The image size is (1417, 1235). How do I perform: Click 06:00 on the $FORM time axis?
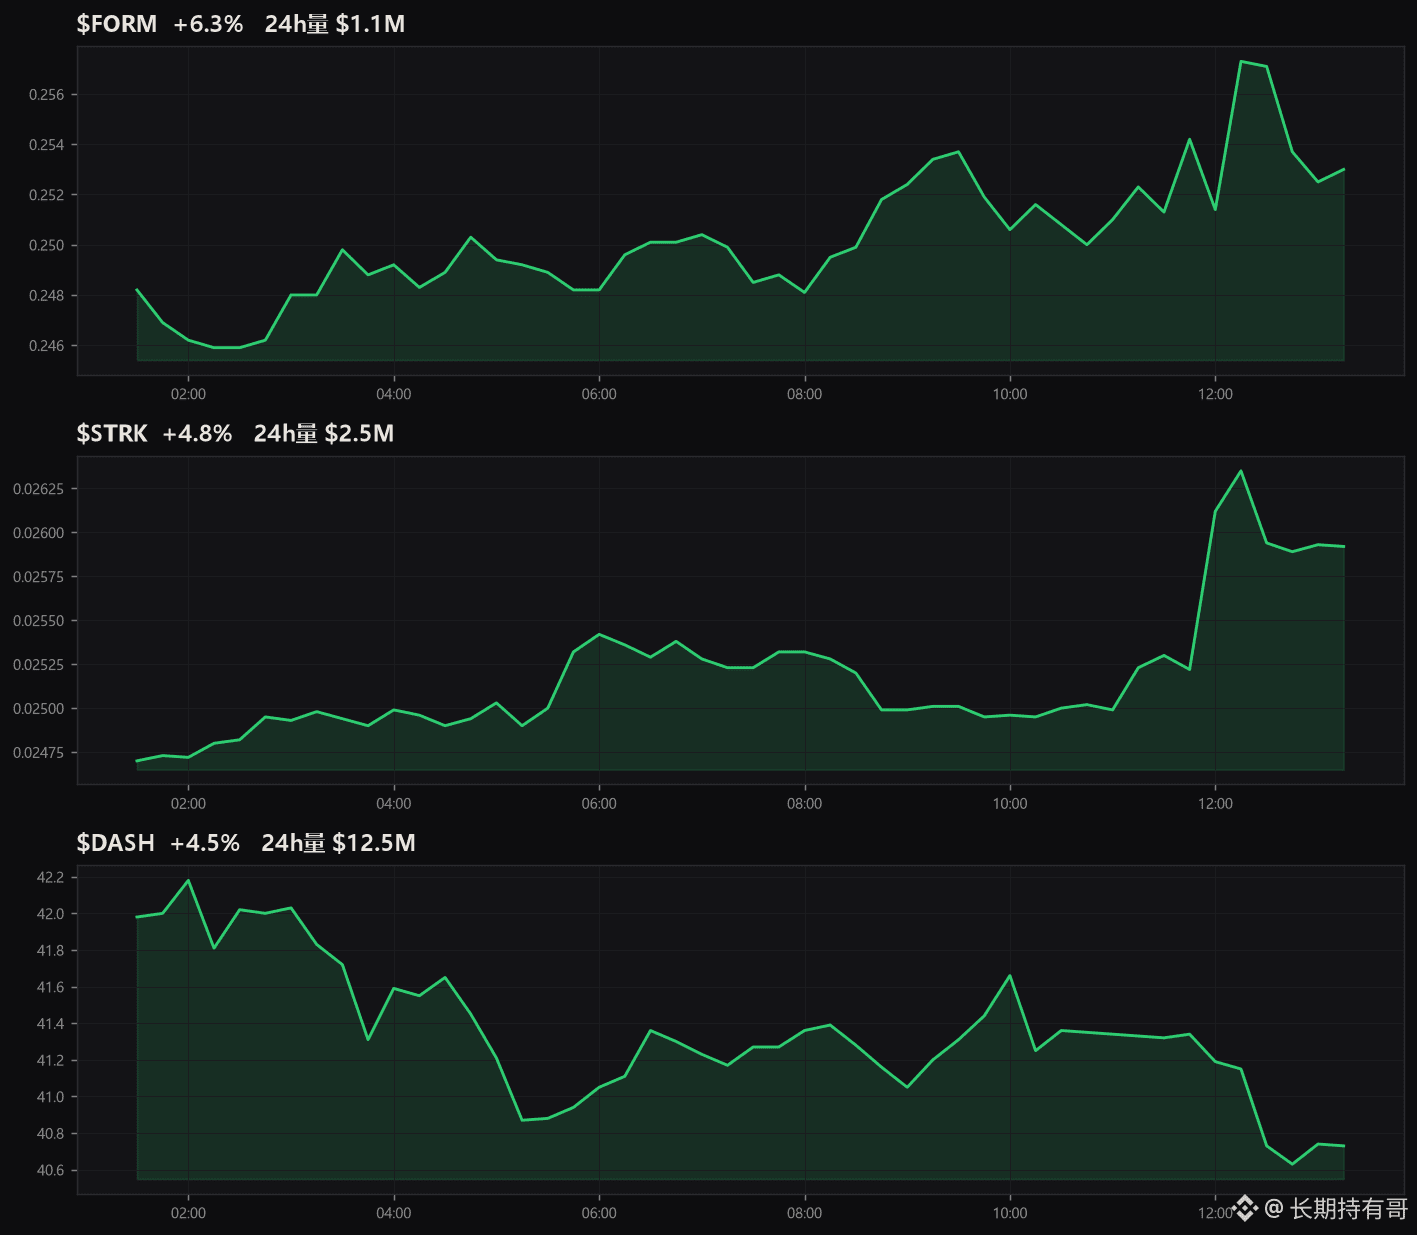point(599,394)
